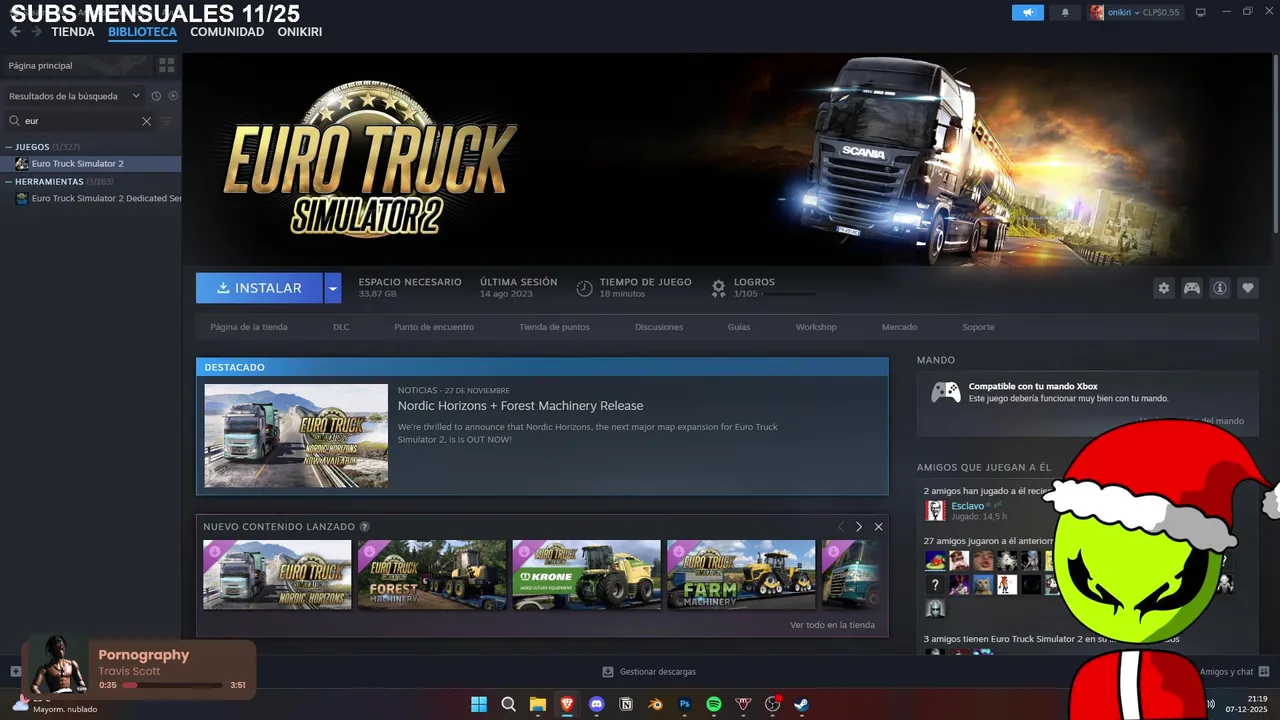The image size is (1280, 720).
Task: Open Brave browser from the taskbar
Action: tap(567, 704)
